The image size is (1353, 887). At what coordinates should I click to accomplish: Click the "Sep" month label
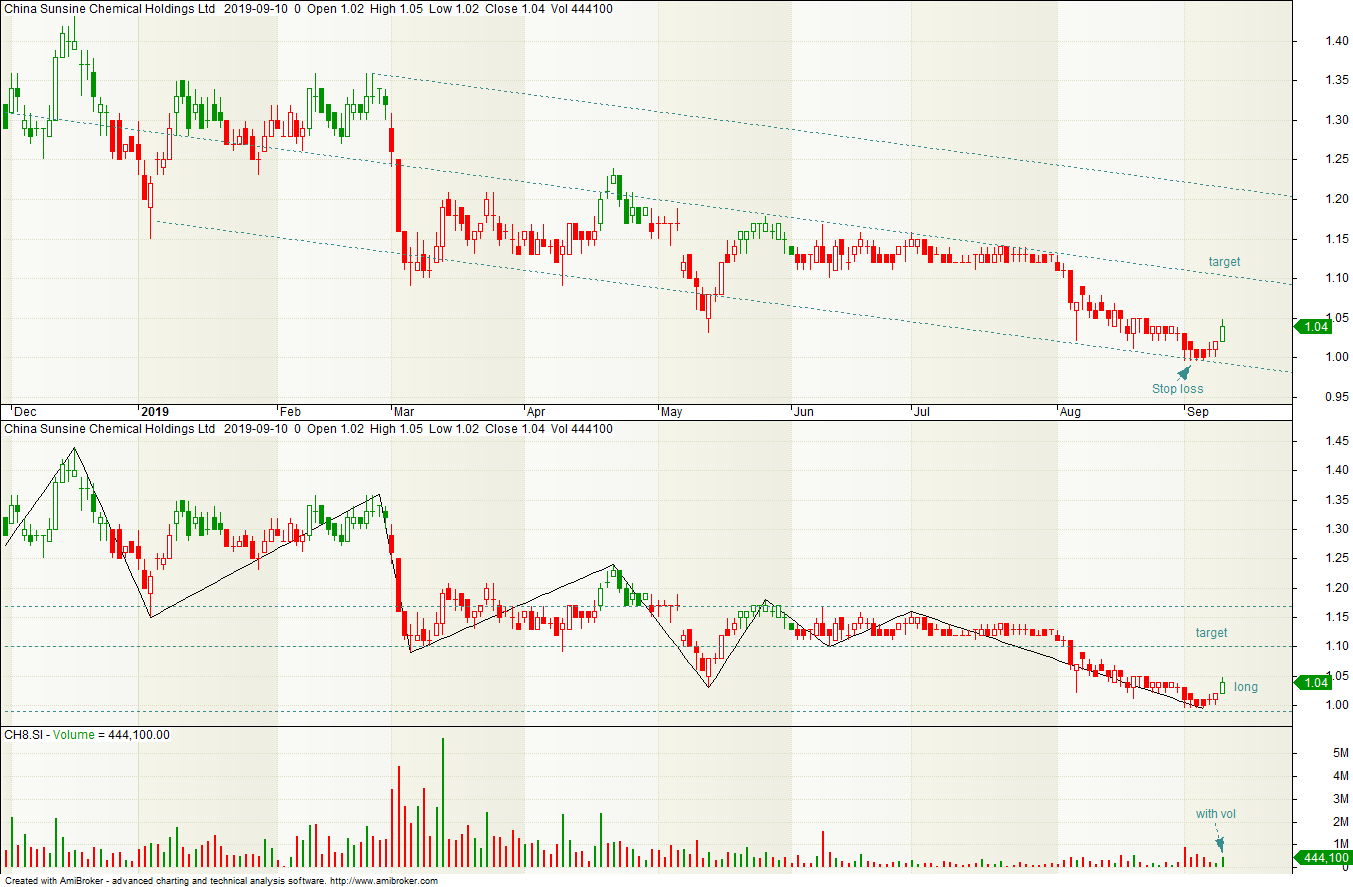(x=1196, y=412)
